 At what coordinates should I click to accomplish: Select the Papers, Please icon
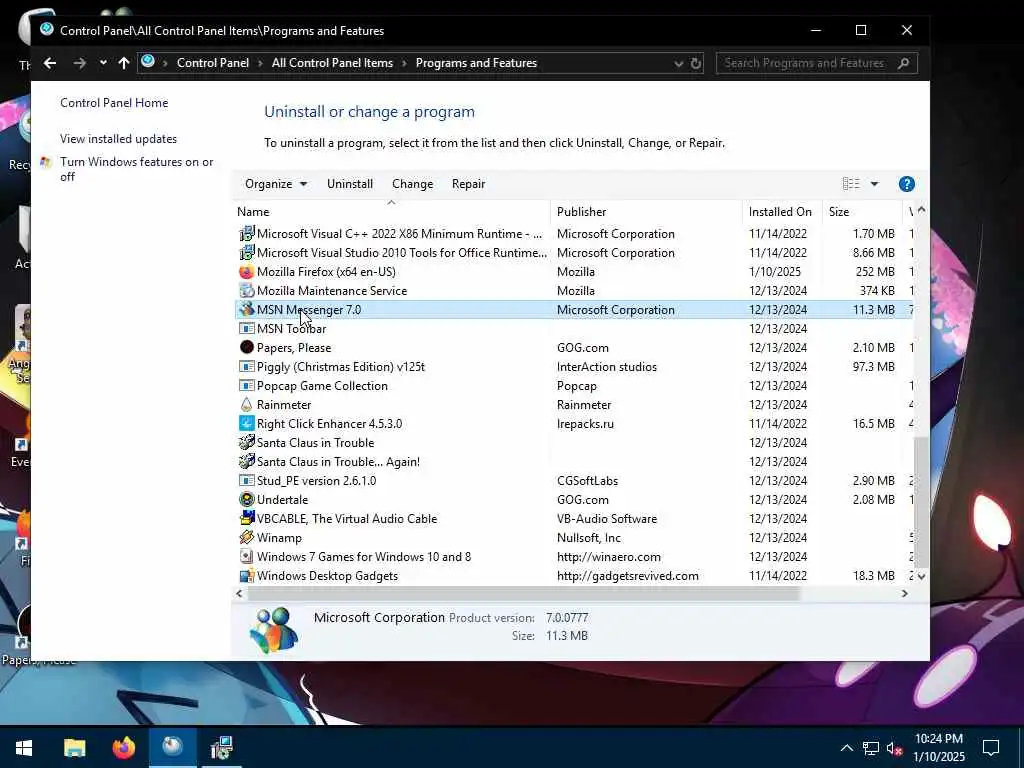pos(246,347)
